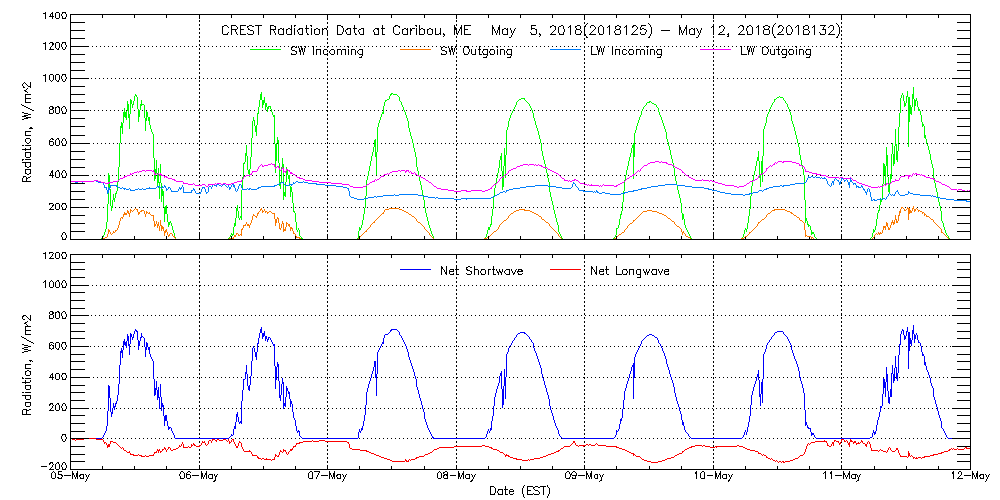Click the Date (EST) x-axis title

pyautogui.click(x=522, y=492)
